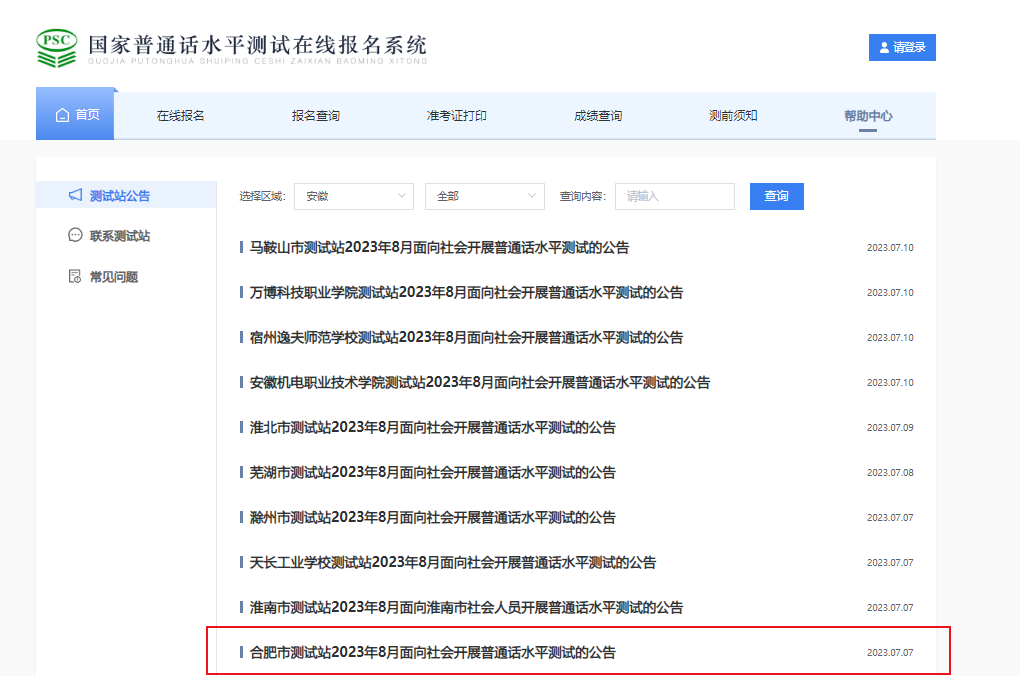The height and width of the screenshot is (676, 1020).
Task: Click the PSC logo icon
Action: pos(56,47)
